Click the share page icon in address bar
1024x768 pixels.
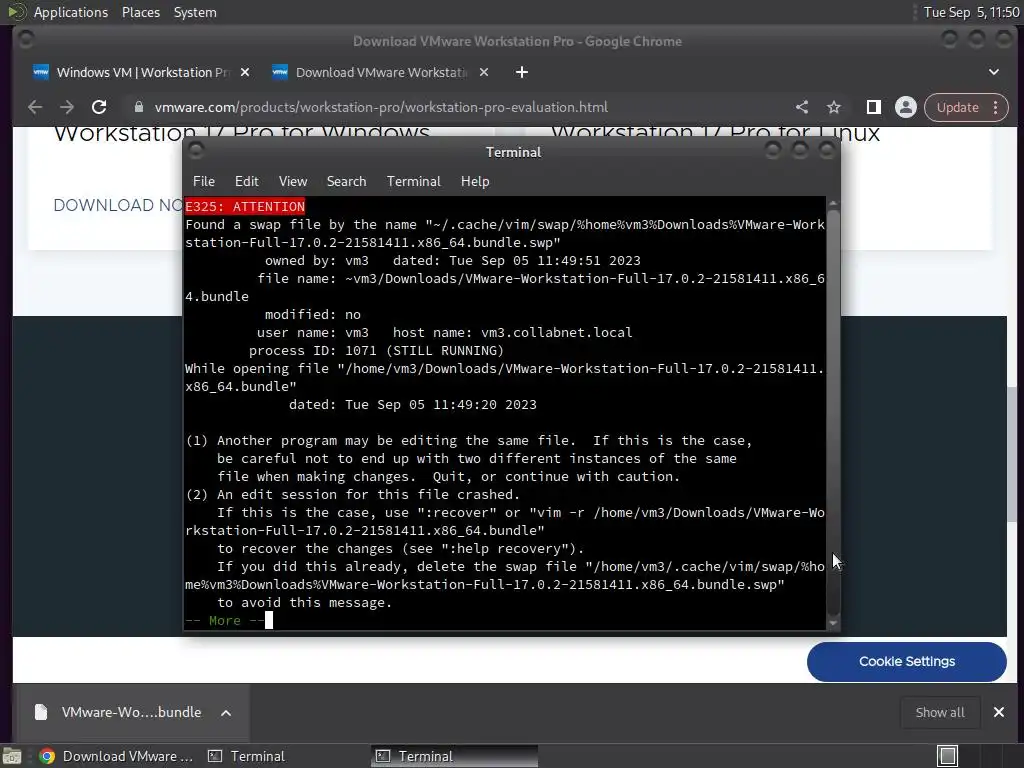point(802,107)
